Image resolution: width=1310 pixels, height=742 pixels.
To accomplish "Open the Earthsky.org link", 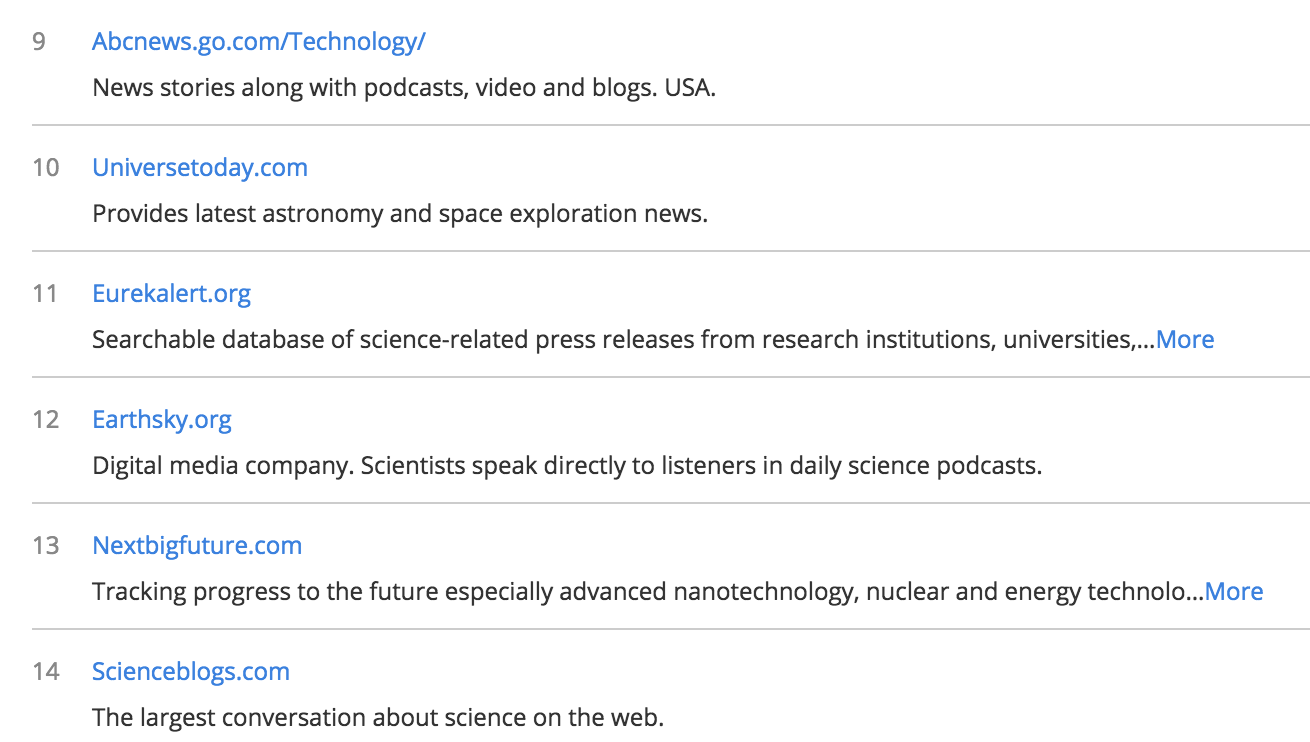I will click(x=161, y=419).
